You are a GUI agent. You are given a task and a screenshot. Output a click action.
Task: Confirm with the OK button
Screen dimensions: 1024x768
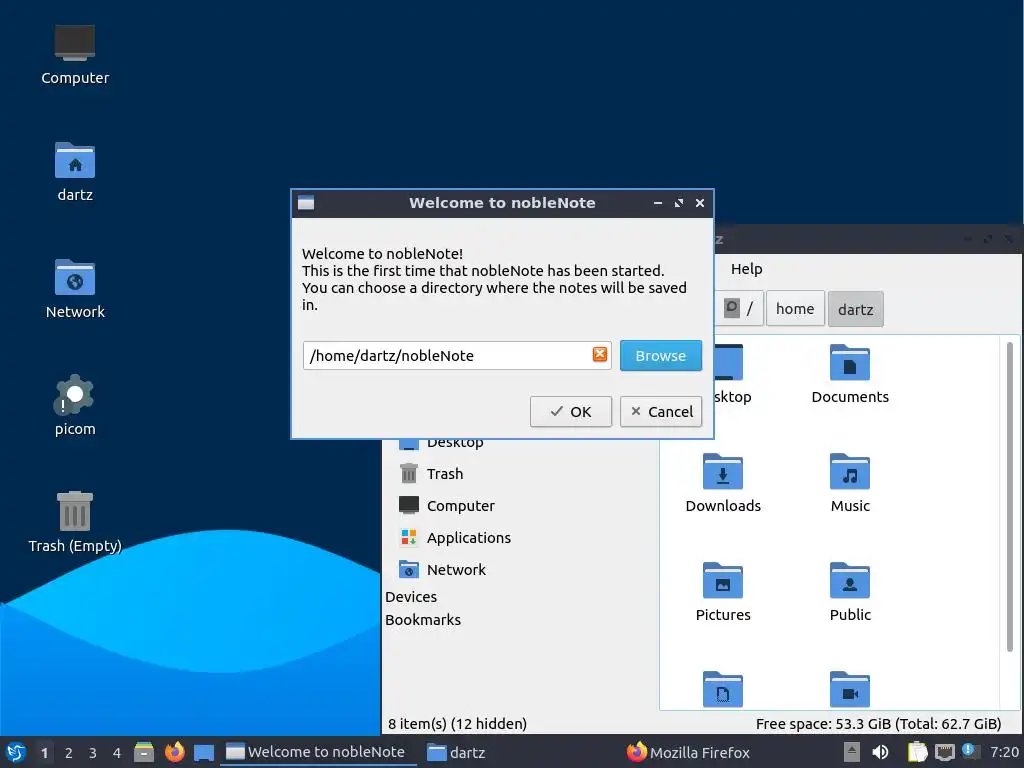tap(570, 411)
